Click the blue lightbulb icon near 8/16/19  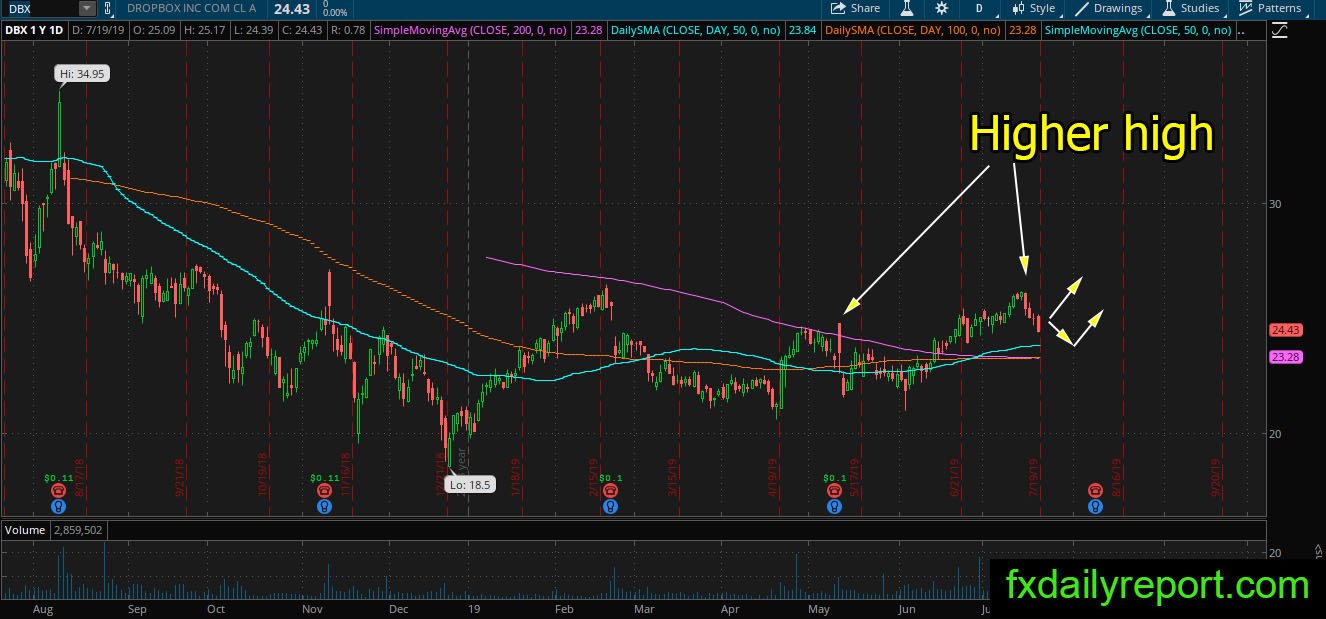pos(1096,507)
